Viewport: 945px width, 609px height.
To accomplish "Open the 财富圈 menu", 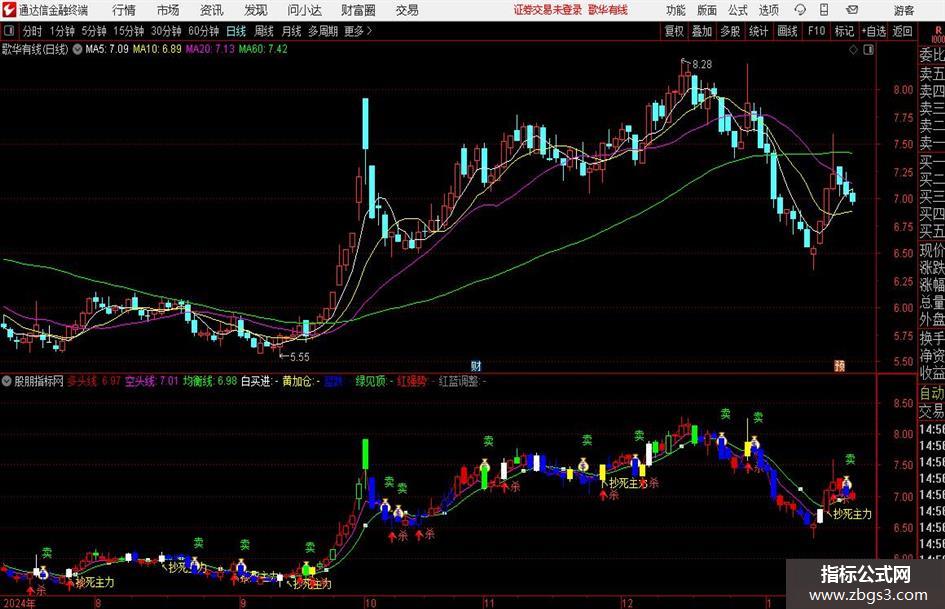I will point(358,10).
